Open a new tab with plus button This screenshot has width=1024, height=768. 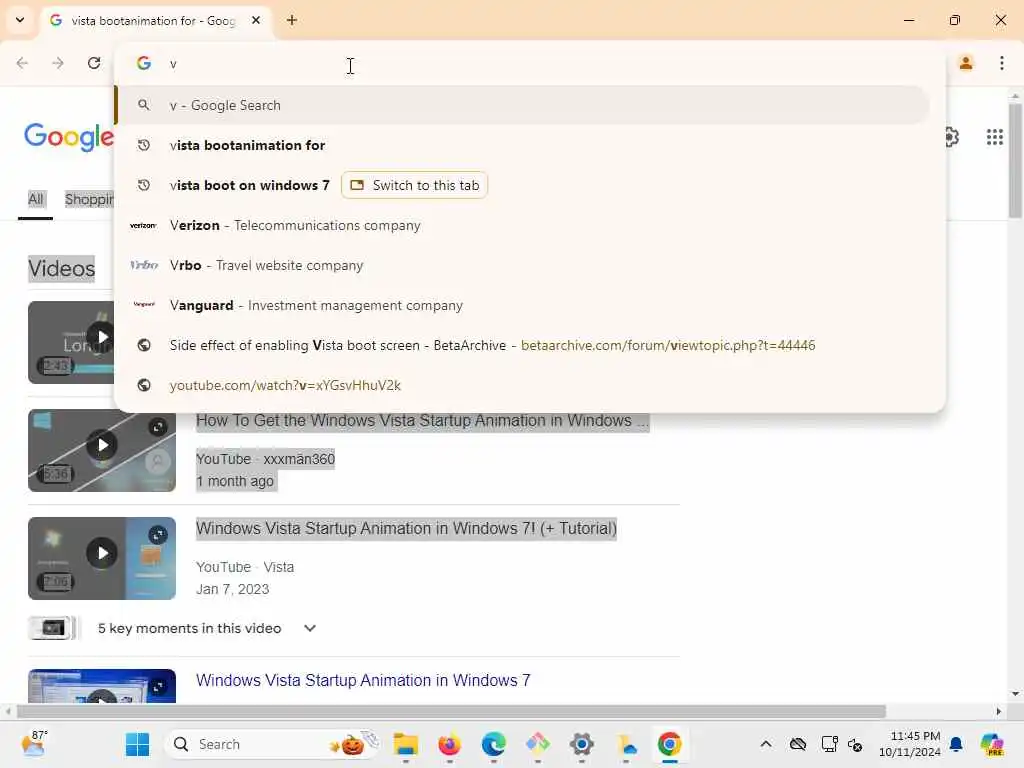[292, 20]
